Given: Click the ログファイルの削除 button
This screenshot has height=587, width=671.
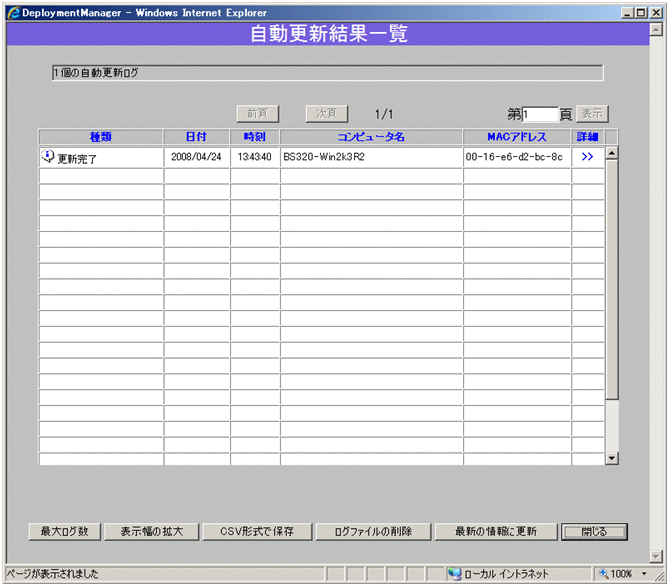Looking at the screenshot, I should [x=373, y=531].
